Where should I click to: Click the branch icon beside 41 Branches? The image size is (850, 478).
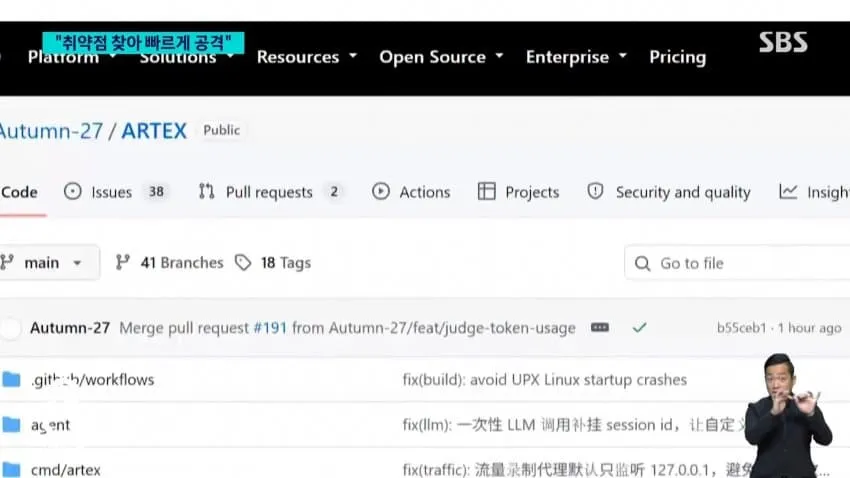click(x=123, y=263)
